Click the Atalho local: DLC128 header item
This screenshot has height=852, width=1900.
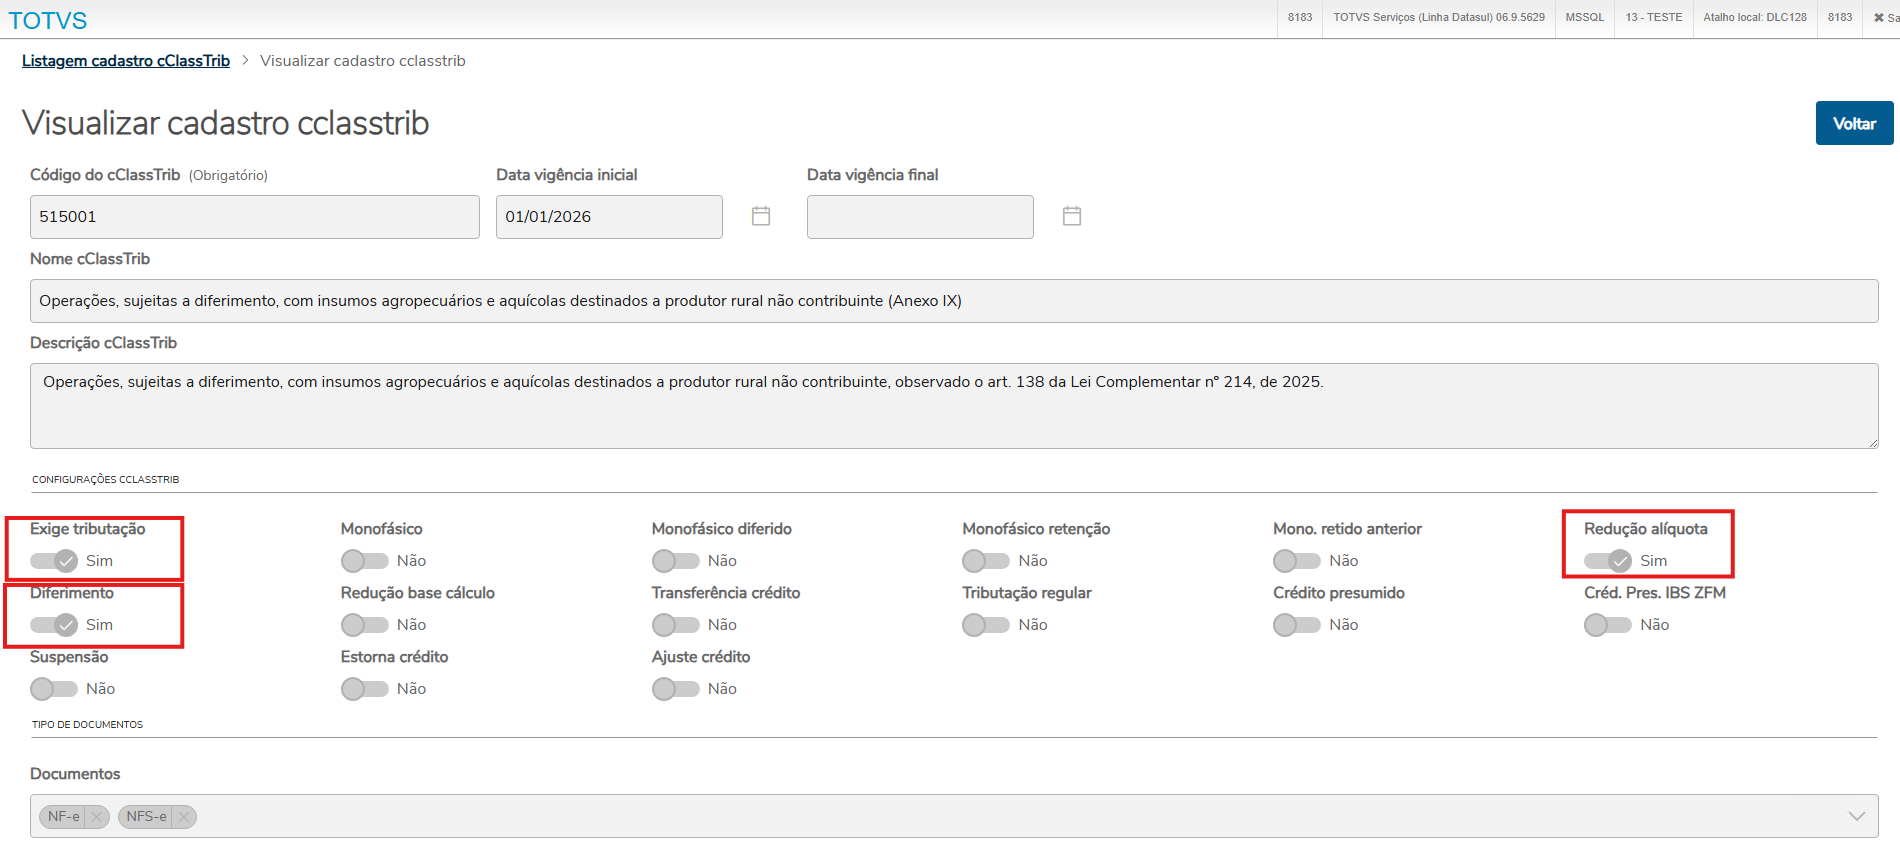(x=1755, y=18)
